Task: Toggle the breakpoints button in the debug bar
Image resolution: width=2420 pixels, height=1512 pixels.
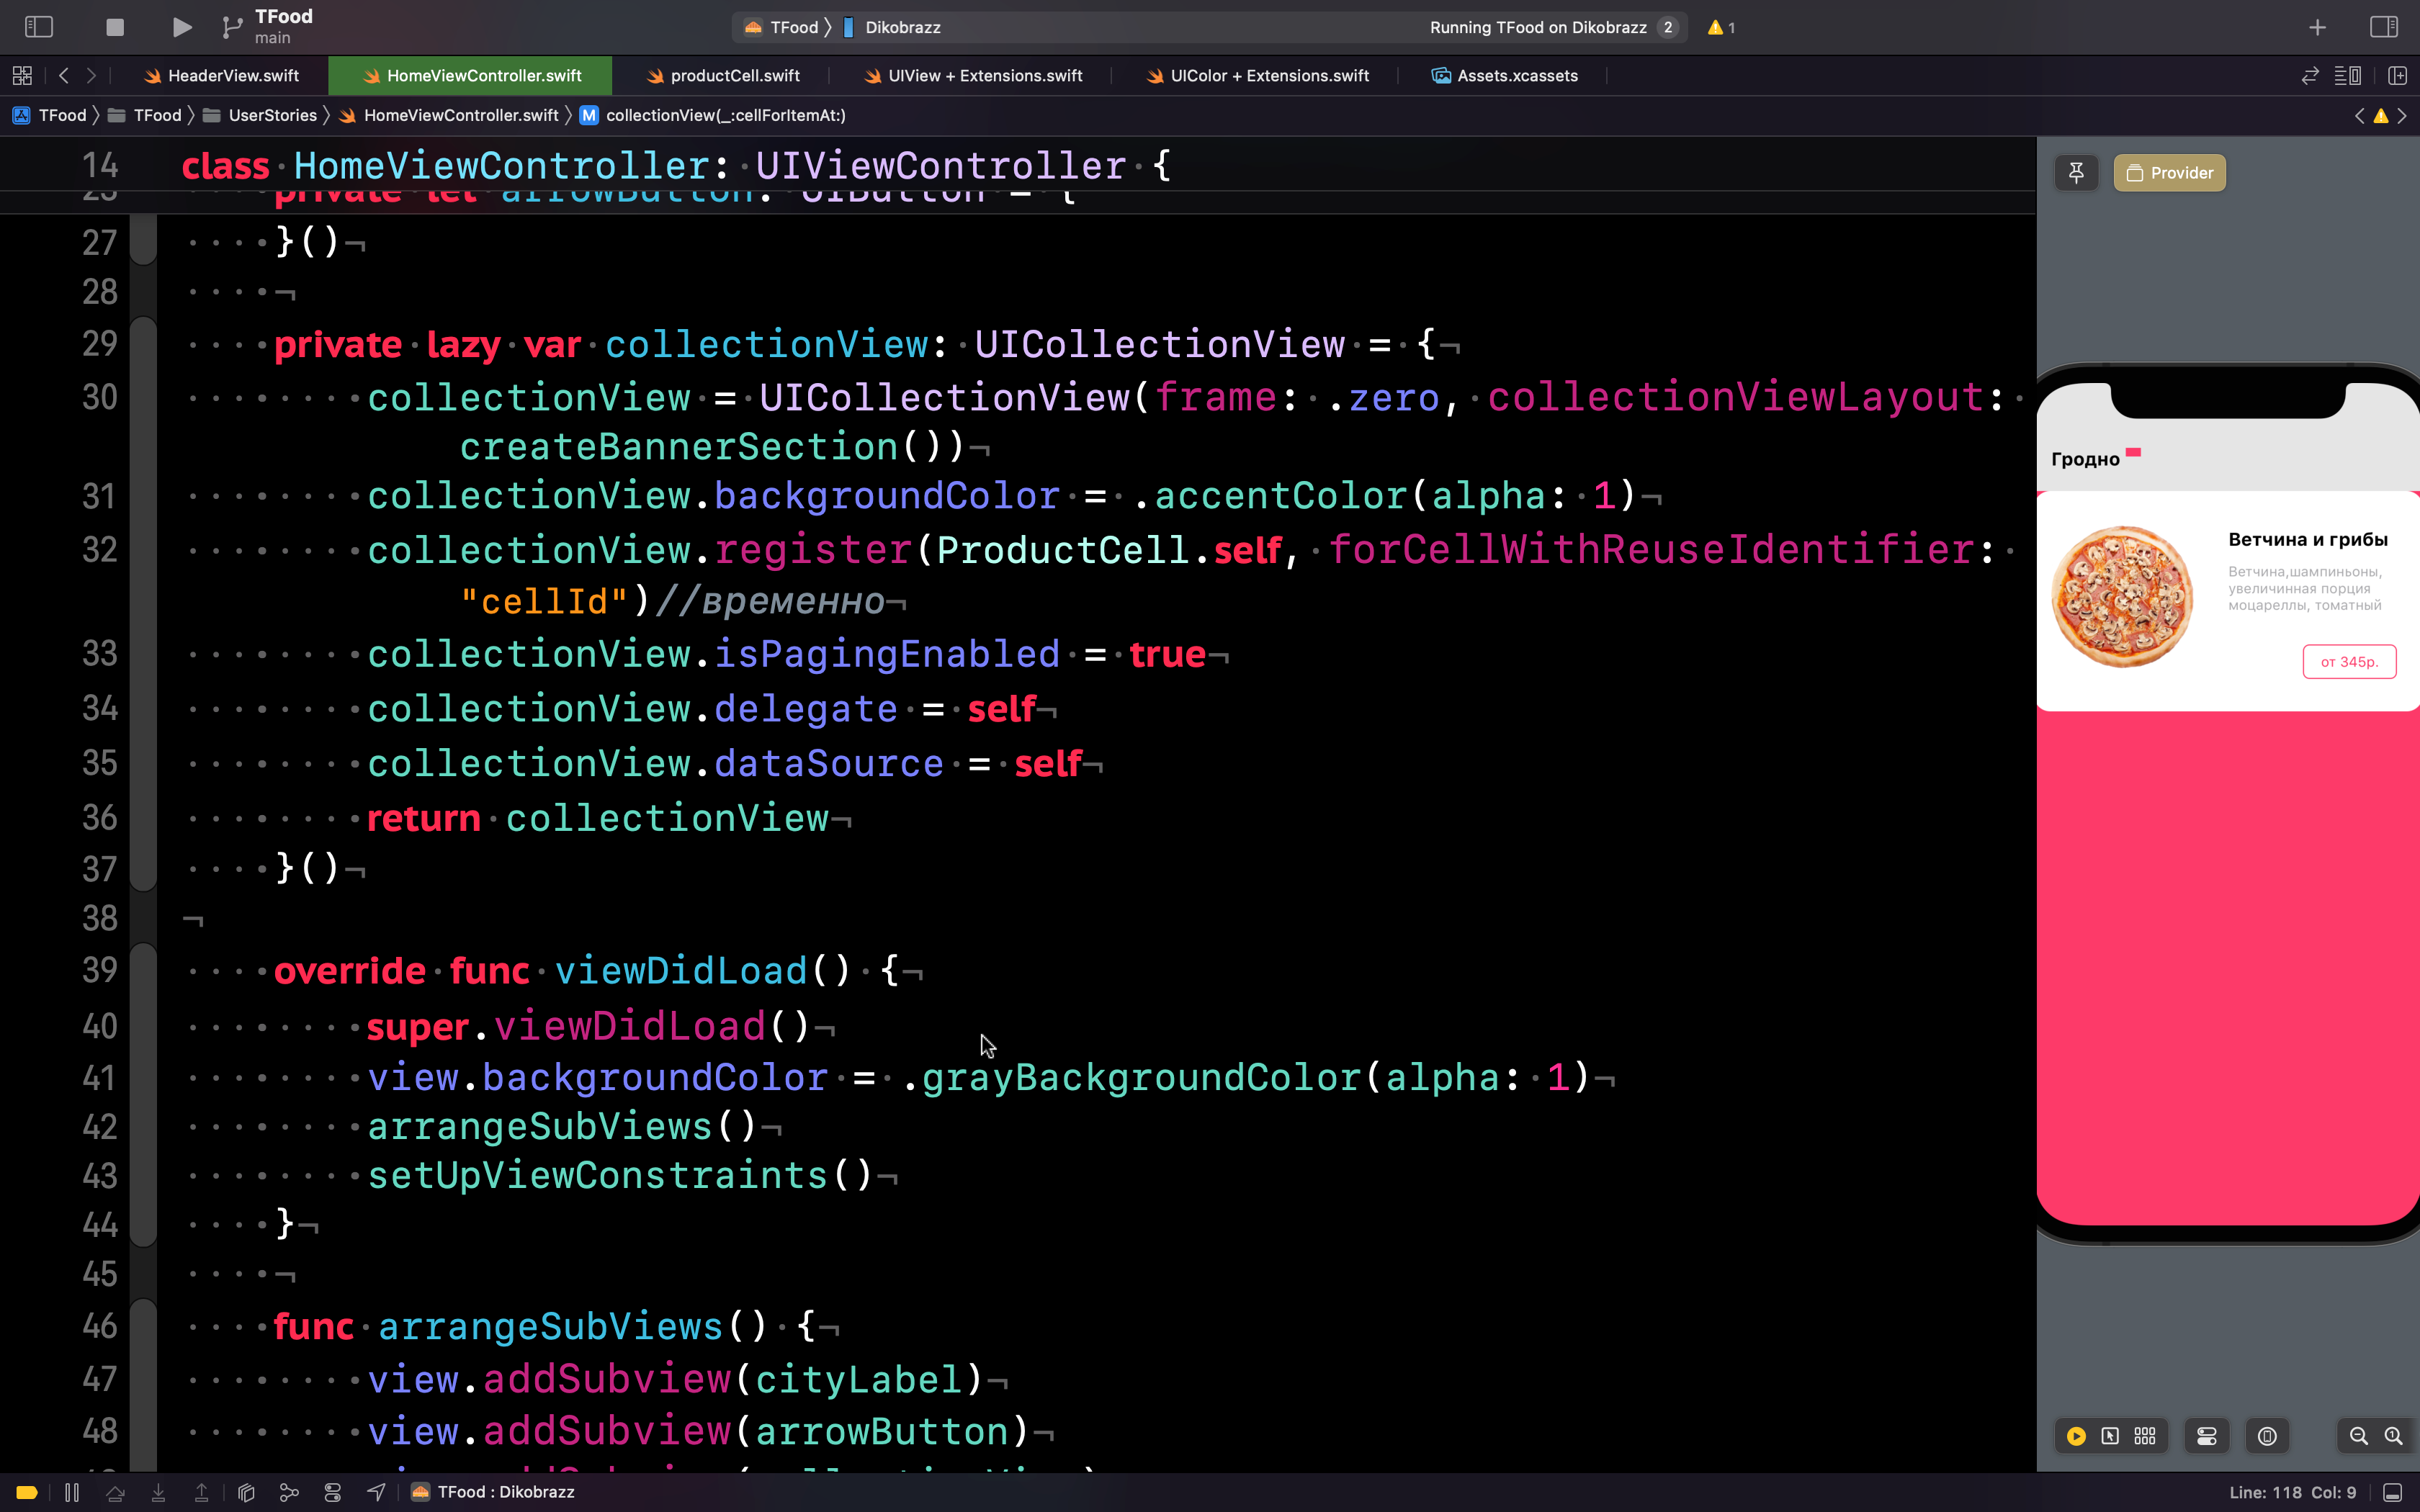Action: click(x=25, y=1491)
